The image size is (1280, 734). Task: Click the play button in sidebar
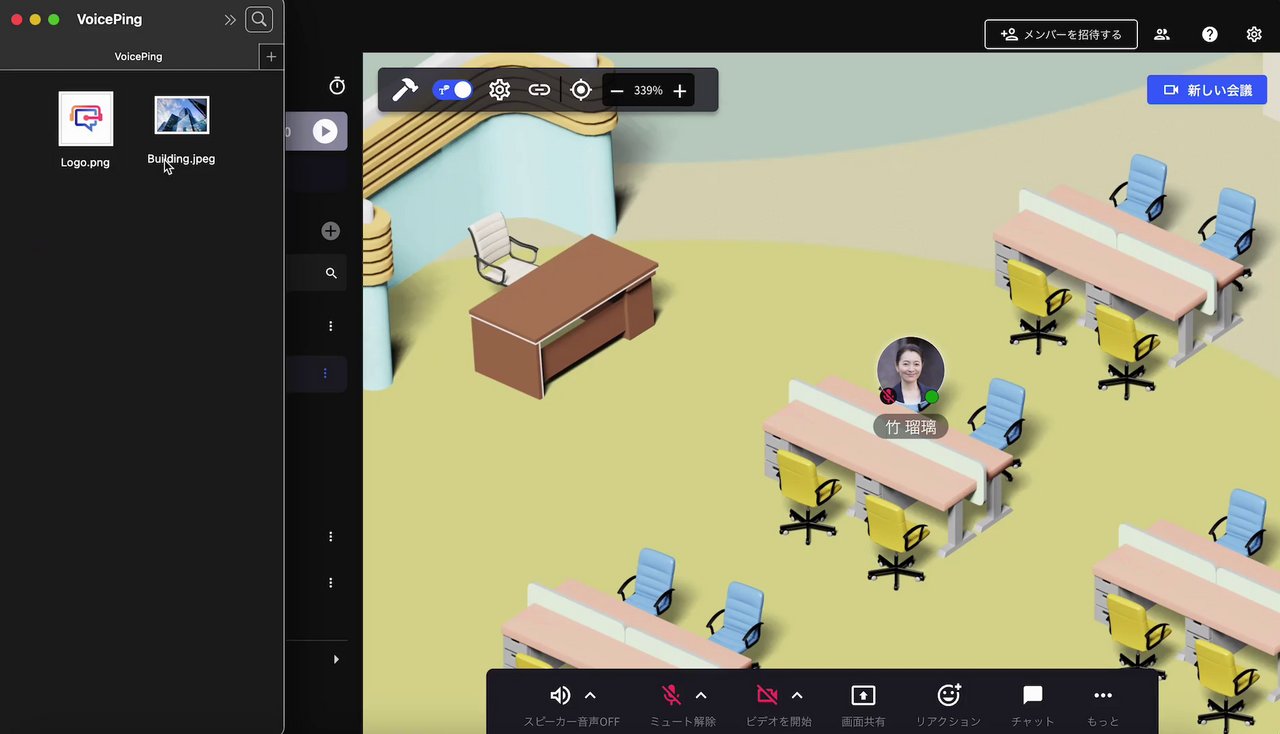(325, 131)
